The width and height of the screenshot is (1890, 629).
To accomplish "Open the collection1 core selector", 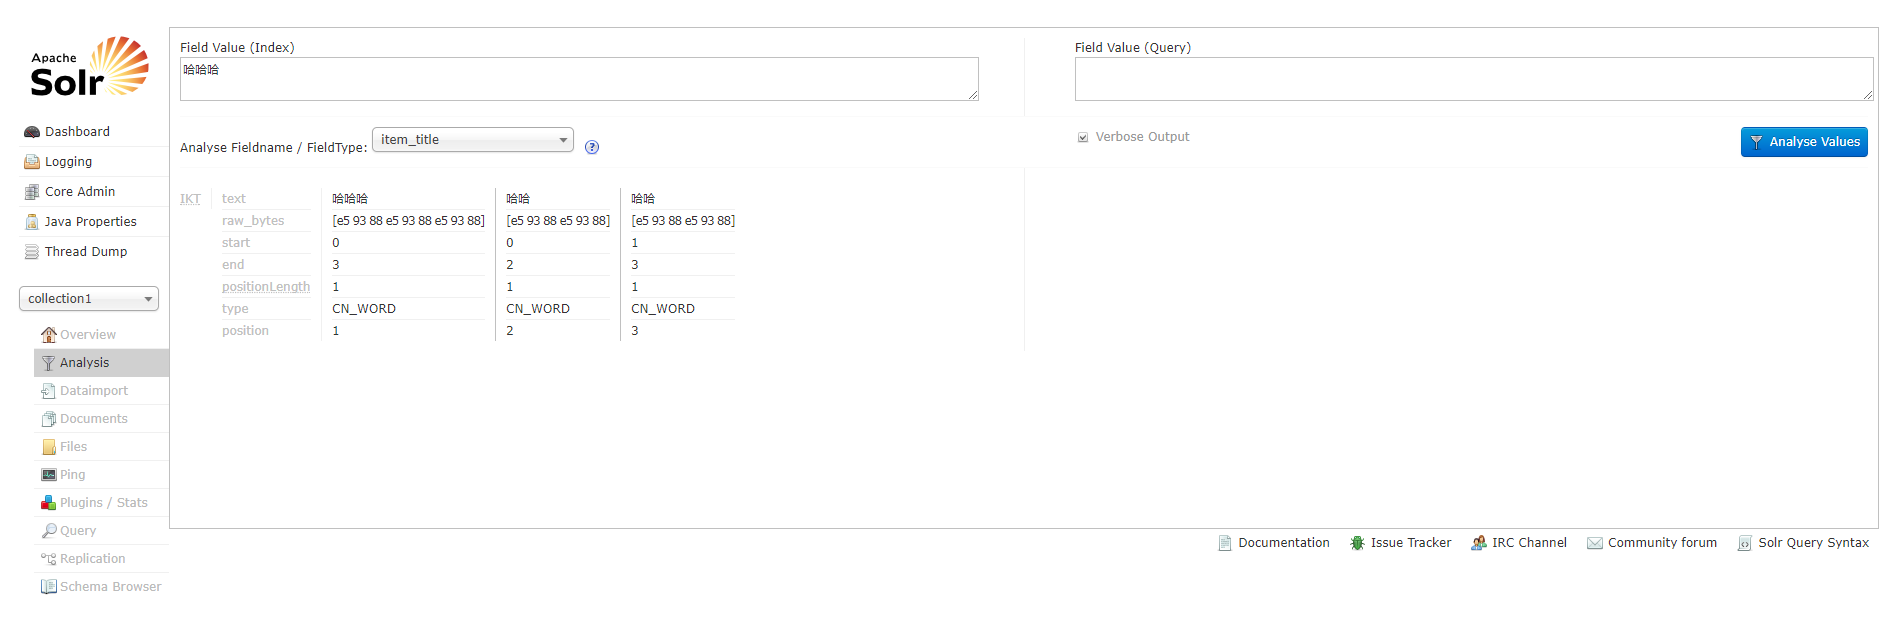I will coord(89,299).
